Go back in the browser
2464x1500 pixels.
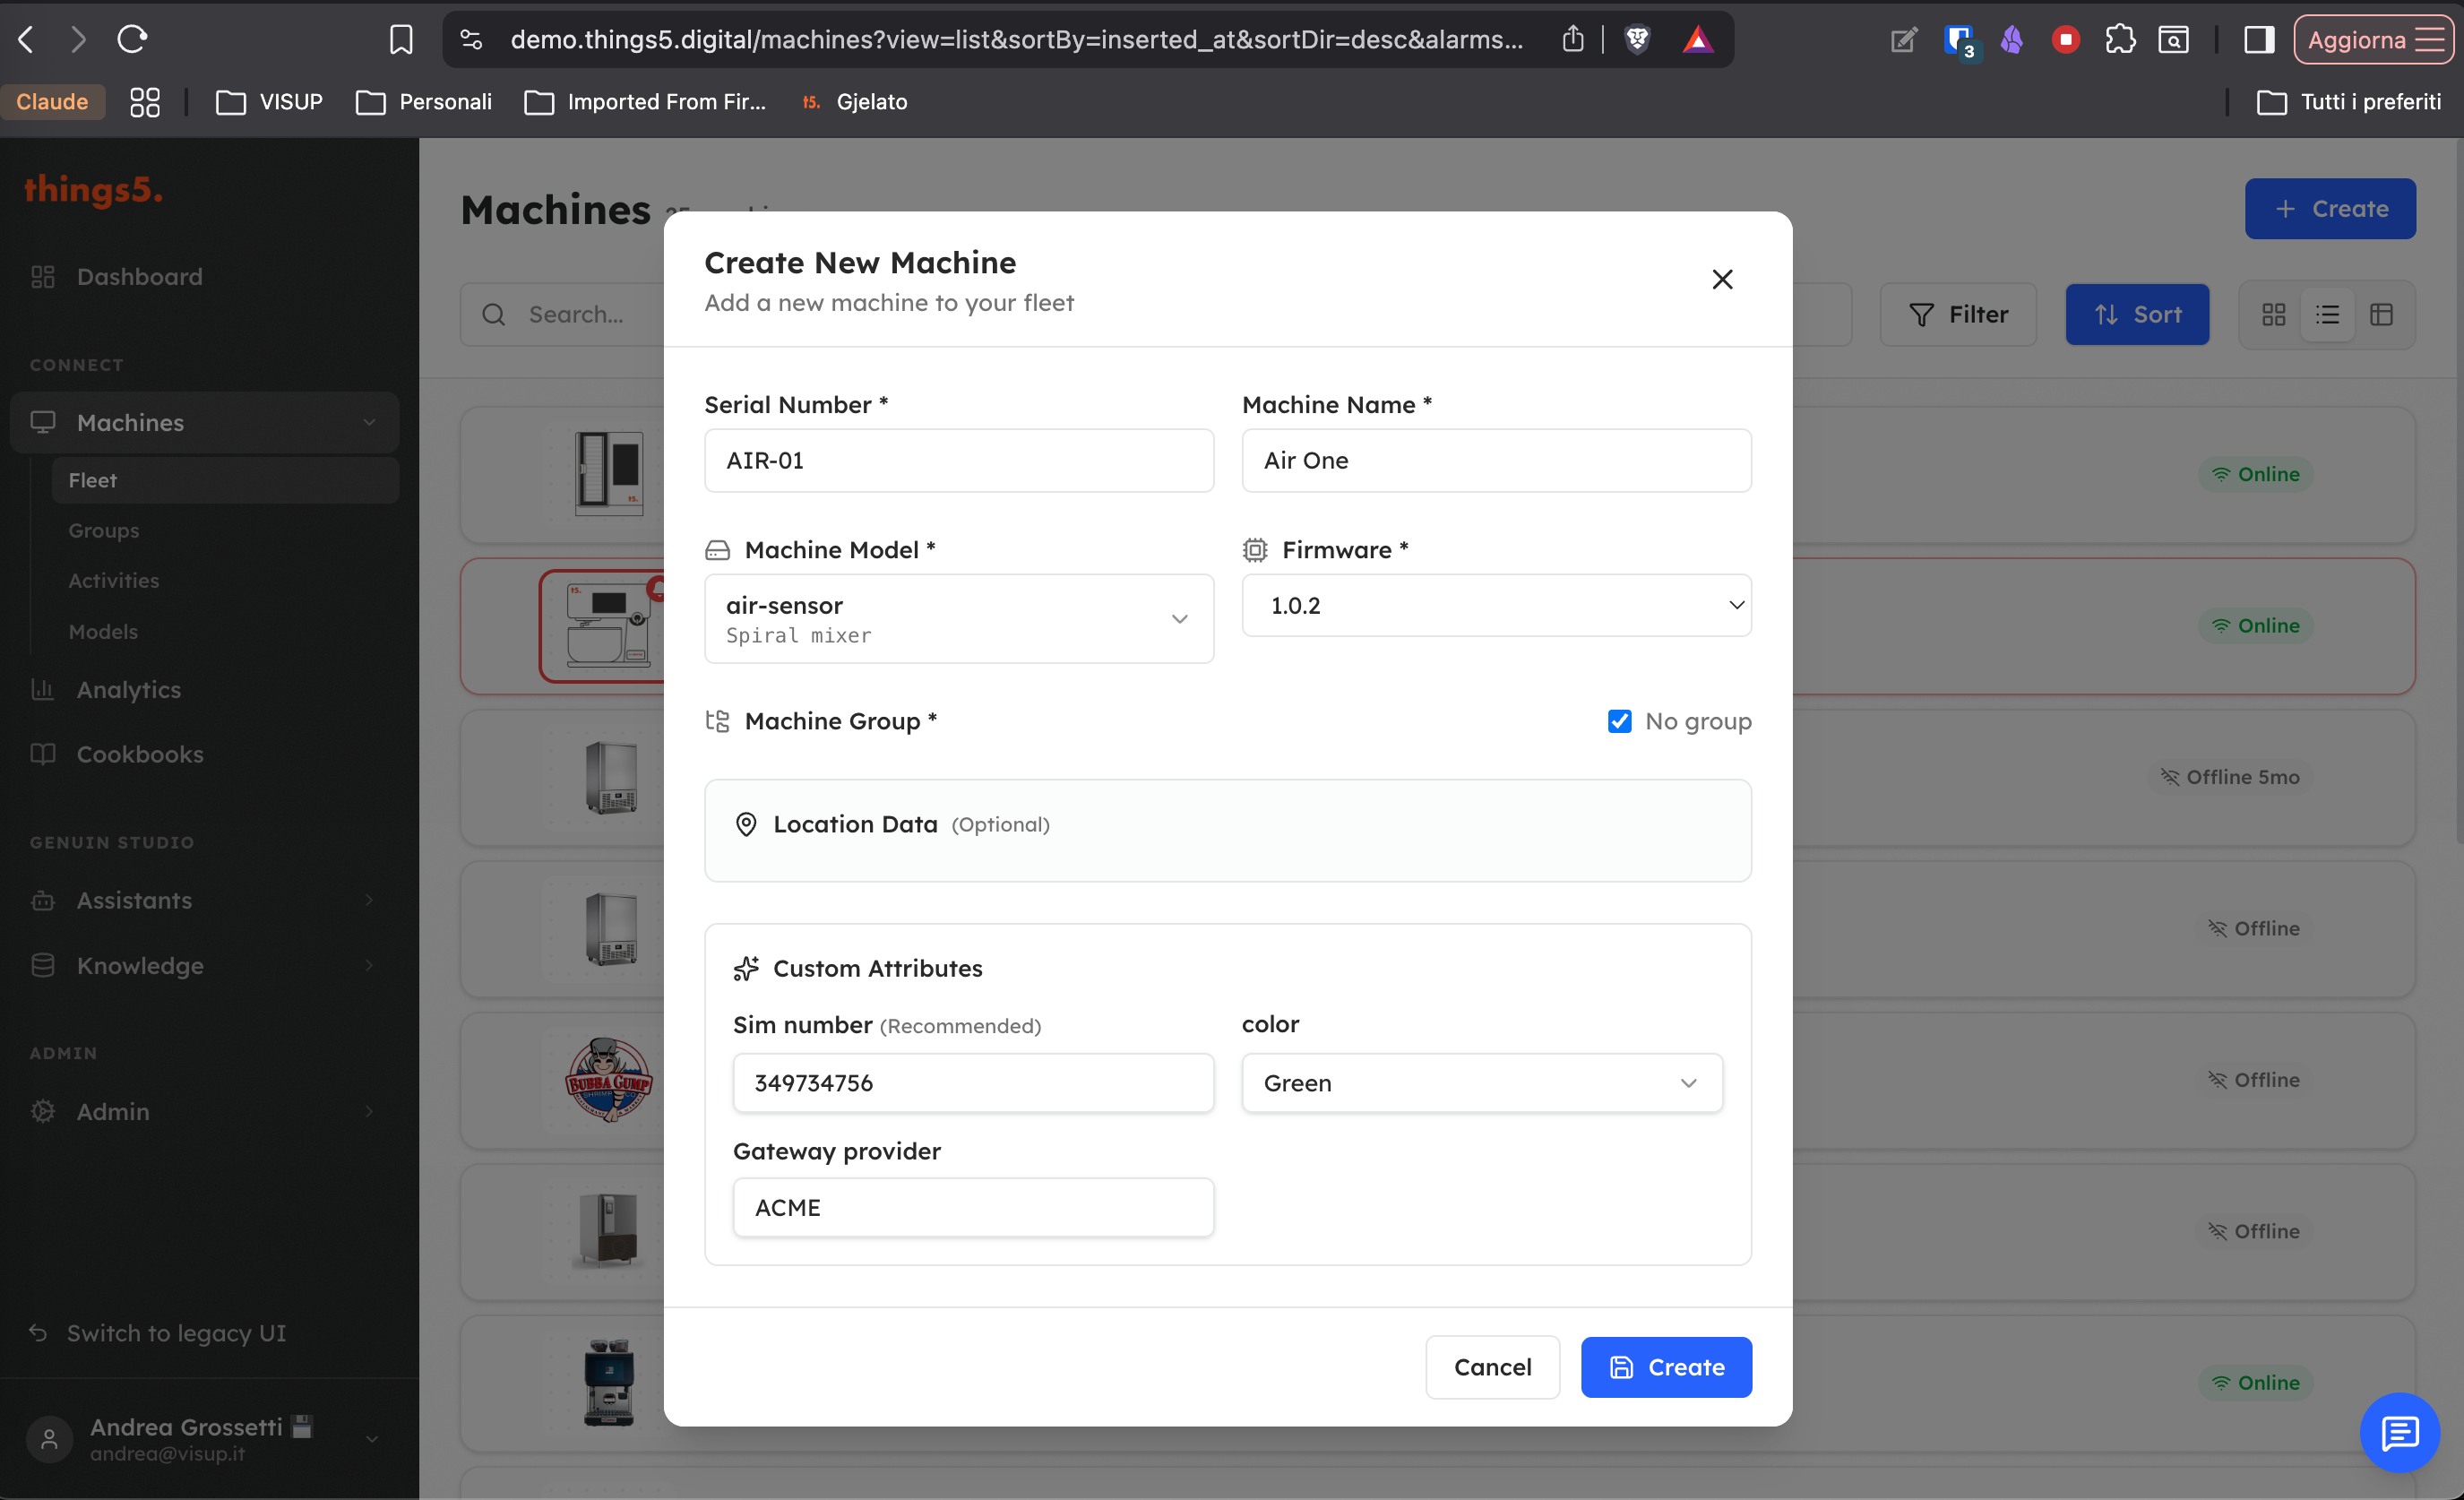pyautogui.click(x=27, y=39)
